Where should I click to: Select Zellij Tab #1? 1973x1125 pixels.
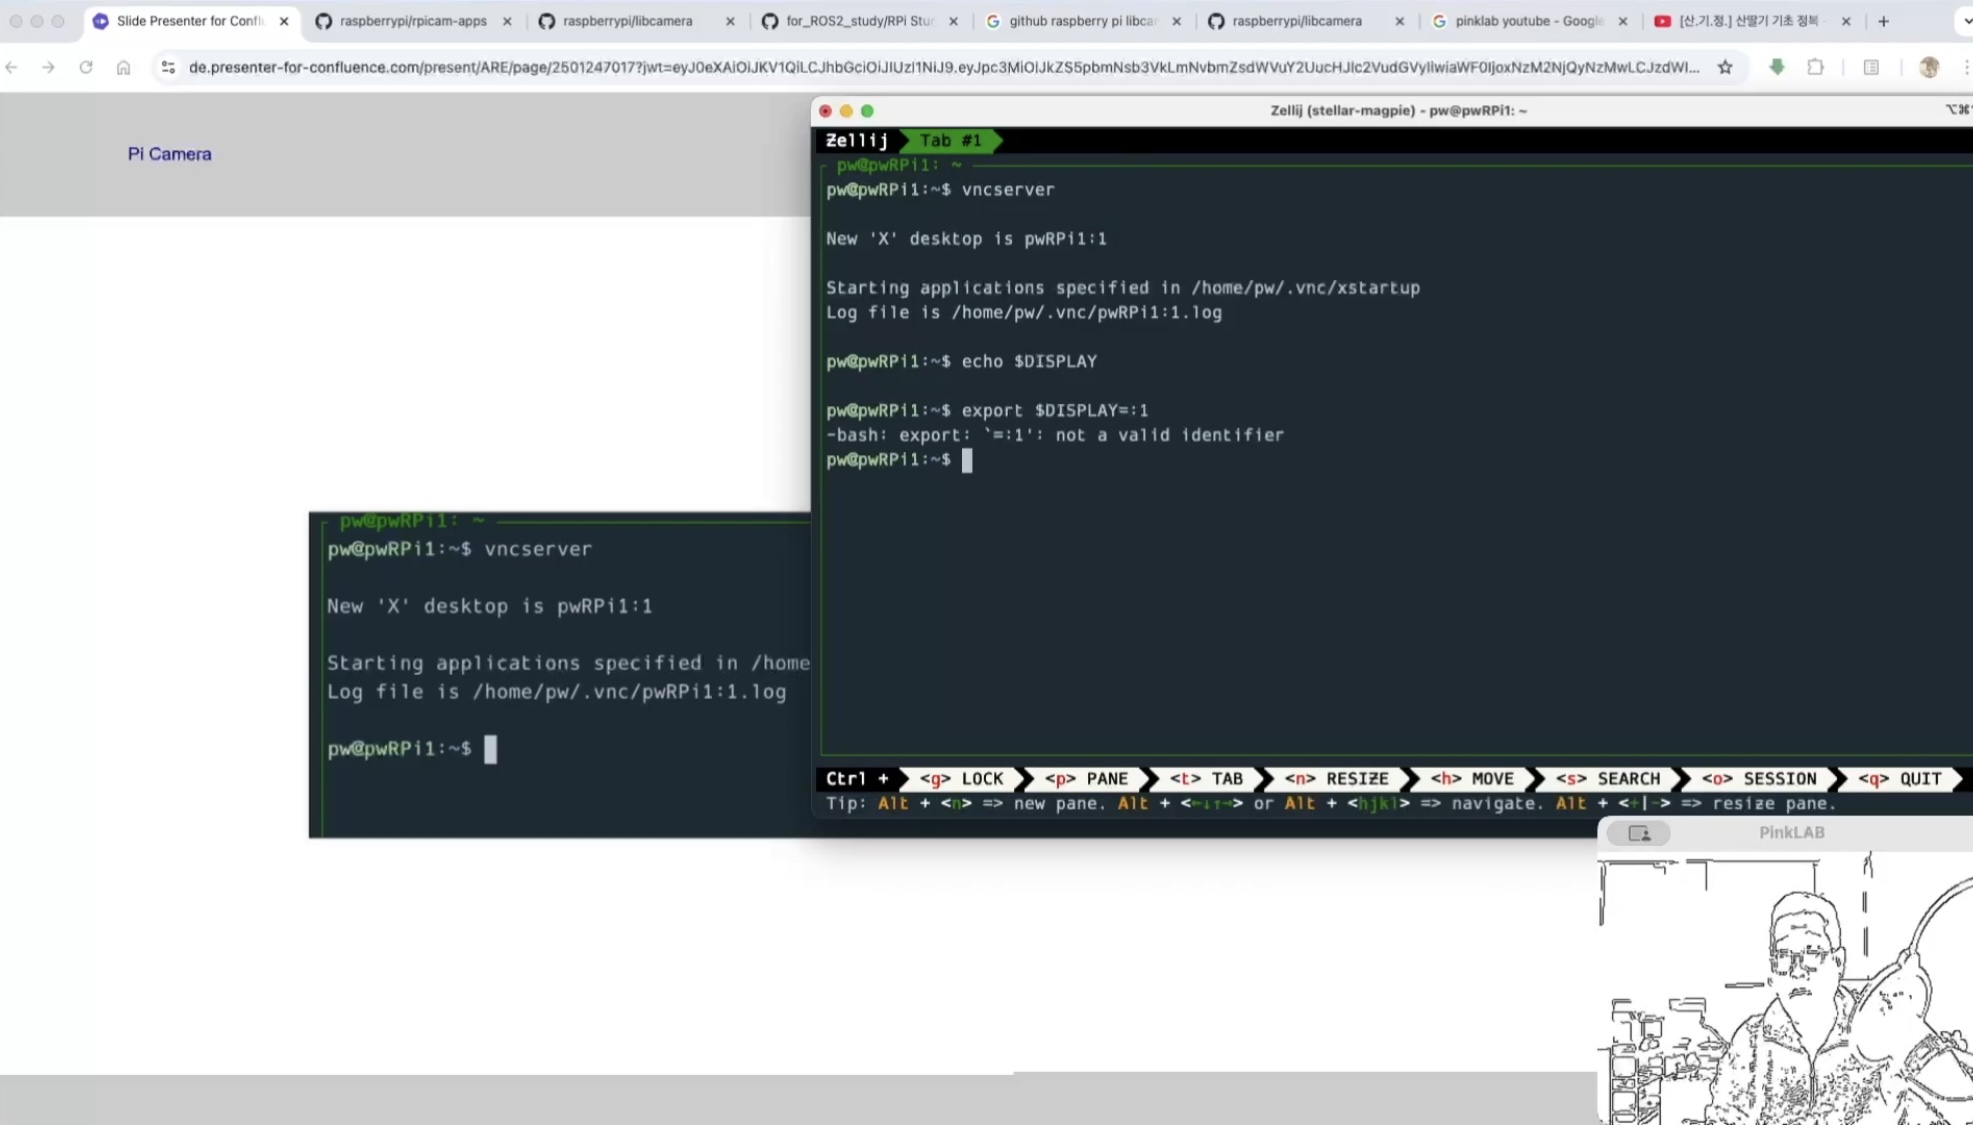(x=950, y=141)
